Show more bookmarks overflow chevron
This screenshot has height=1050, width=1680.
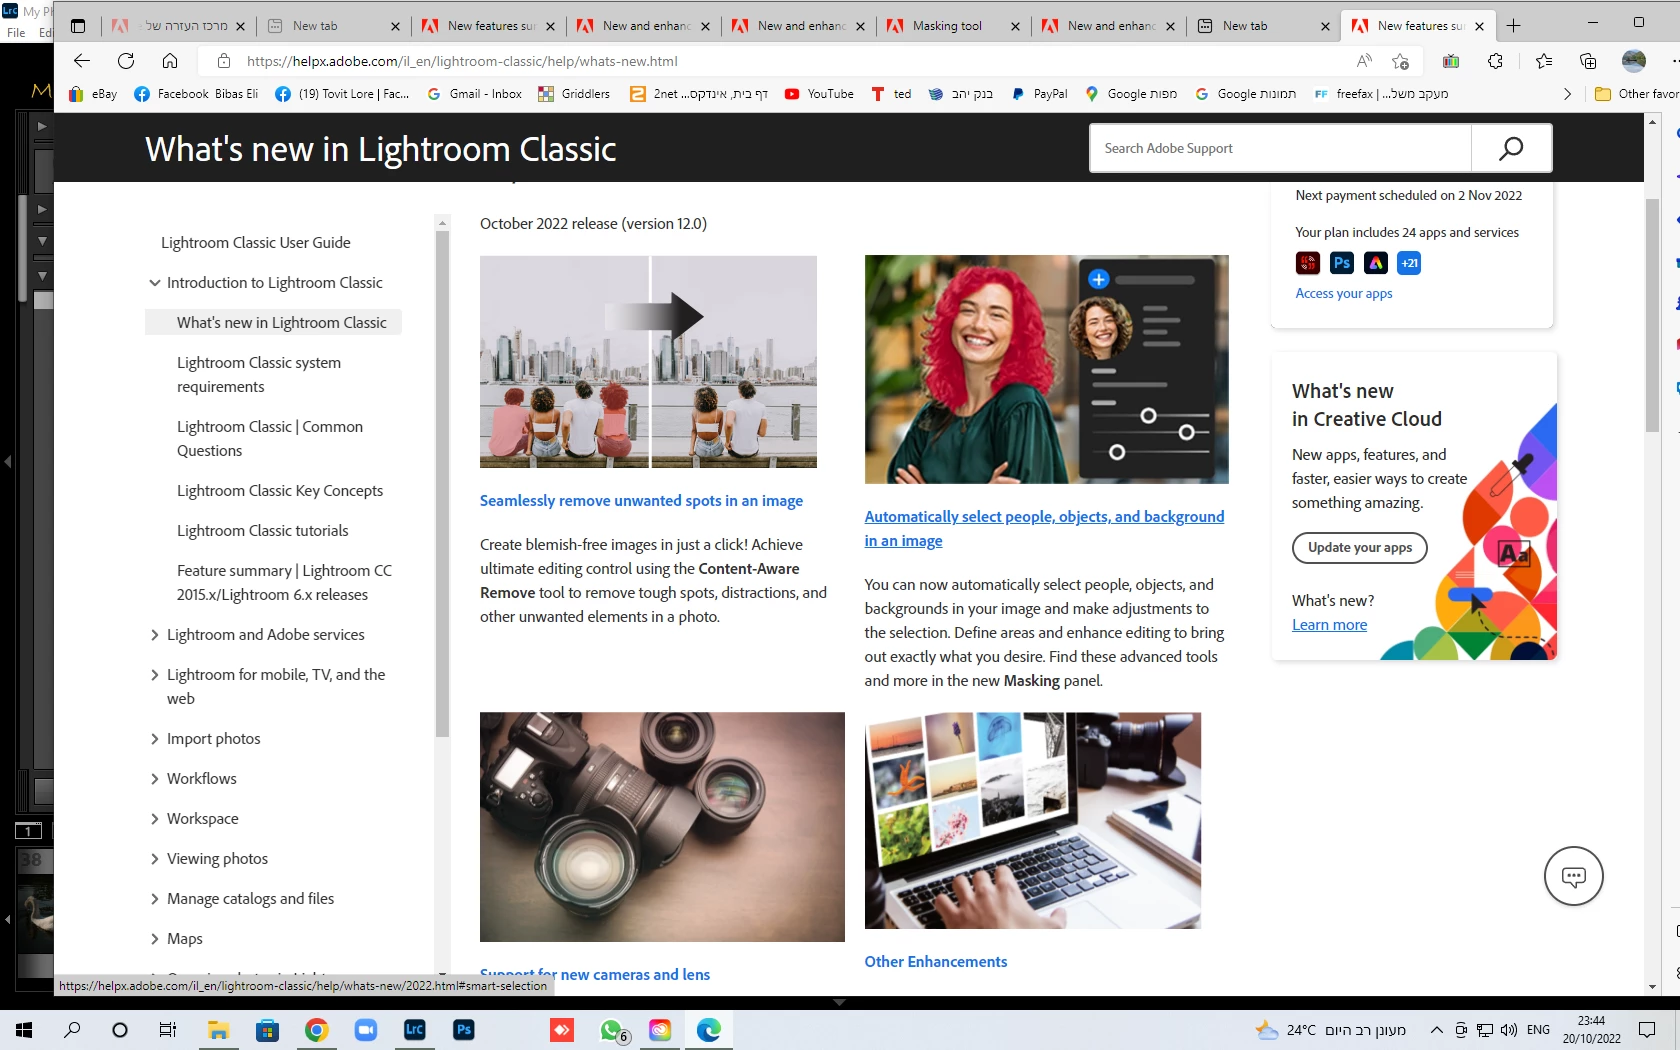tap(1567, 94)
